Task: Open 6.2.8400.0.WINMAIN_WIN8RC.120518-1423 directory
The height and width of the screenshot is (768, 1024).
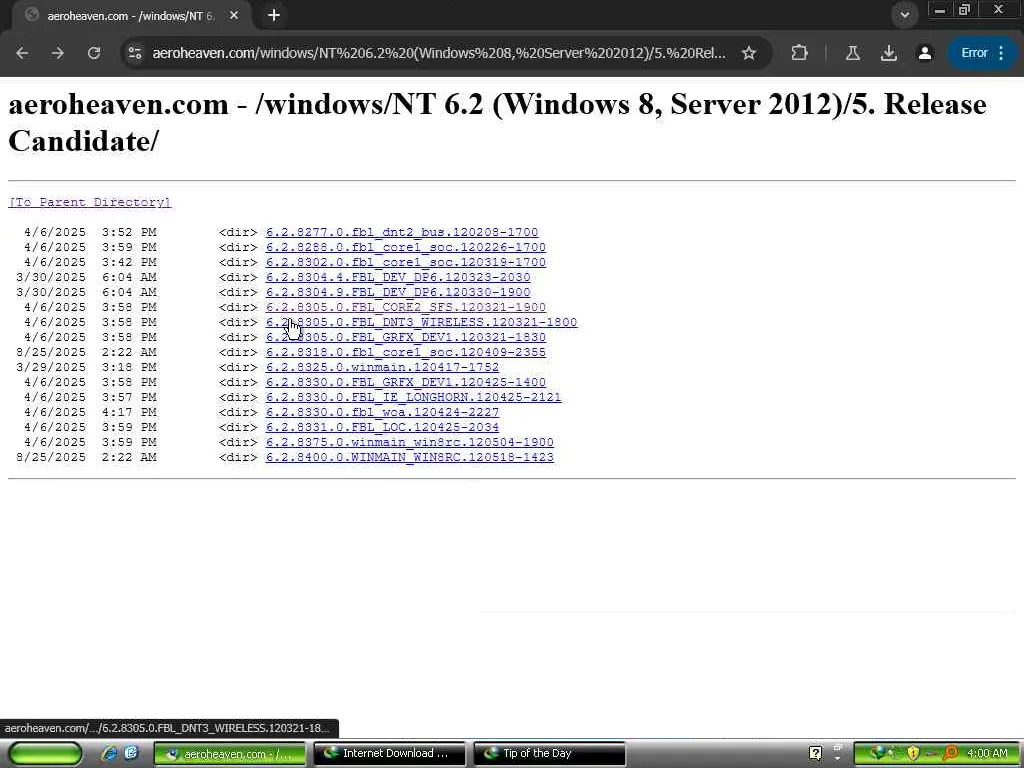Action: 409,457
